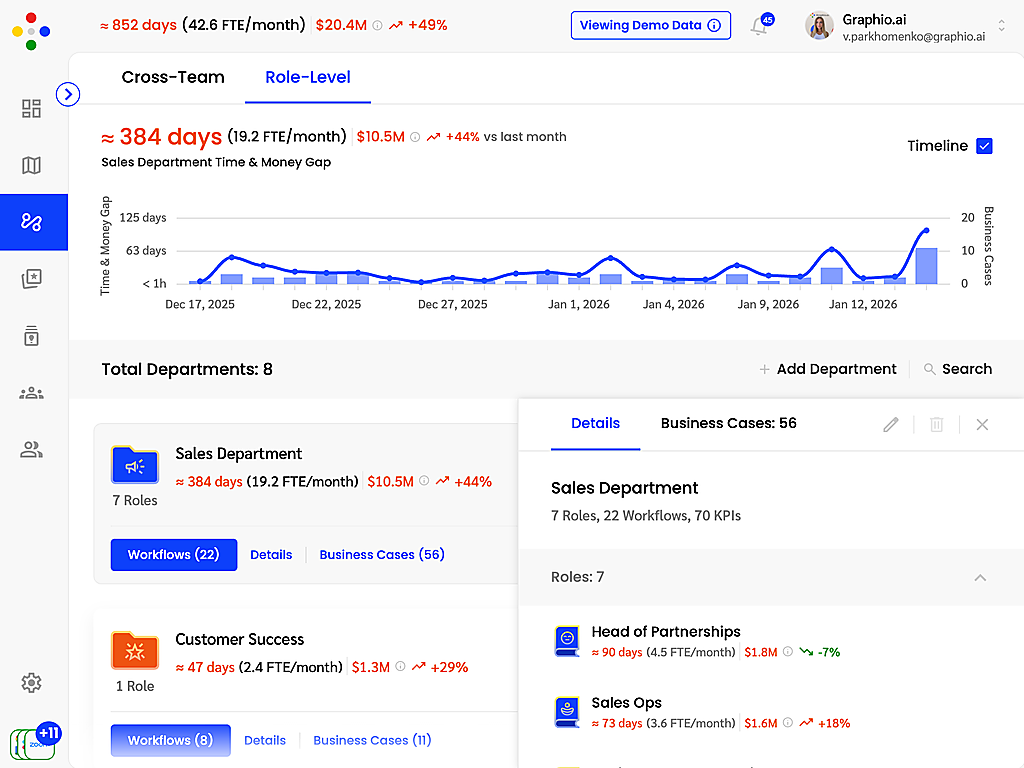Click the Search field for departments

pos(958,369)
